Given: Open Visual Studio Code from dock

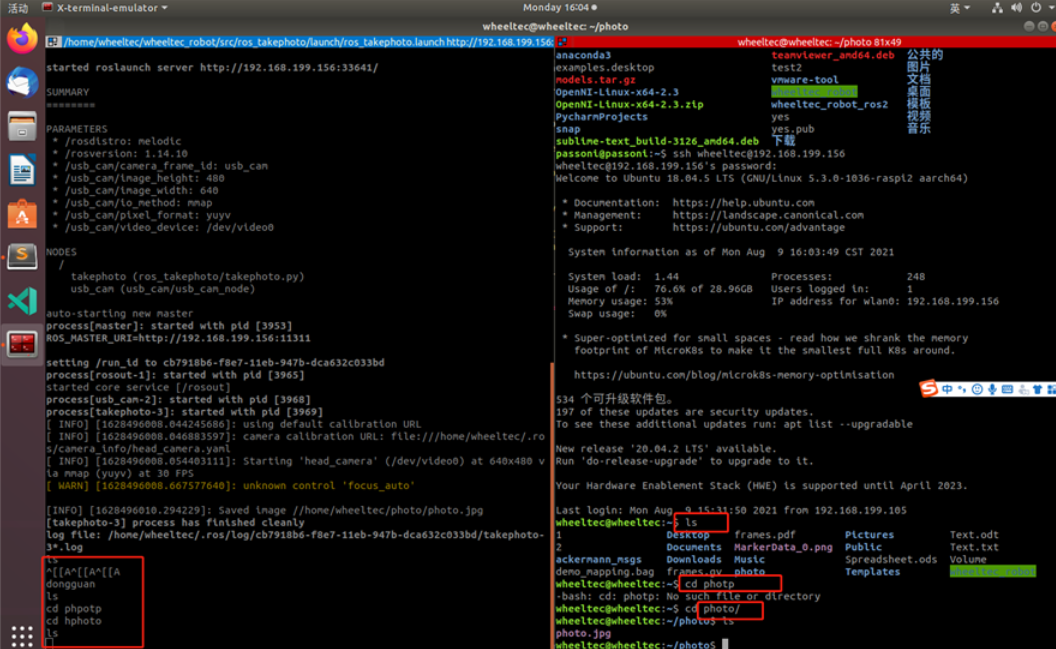Looking at the screenshot, I should (22, 300).
